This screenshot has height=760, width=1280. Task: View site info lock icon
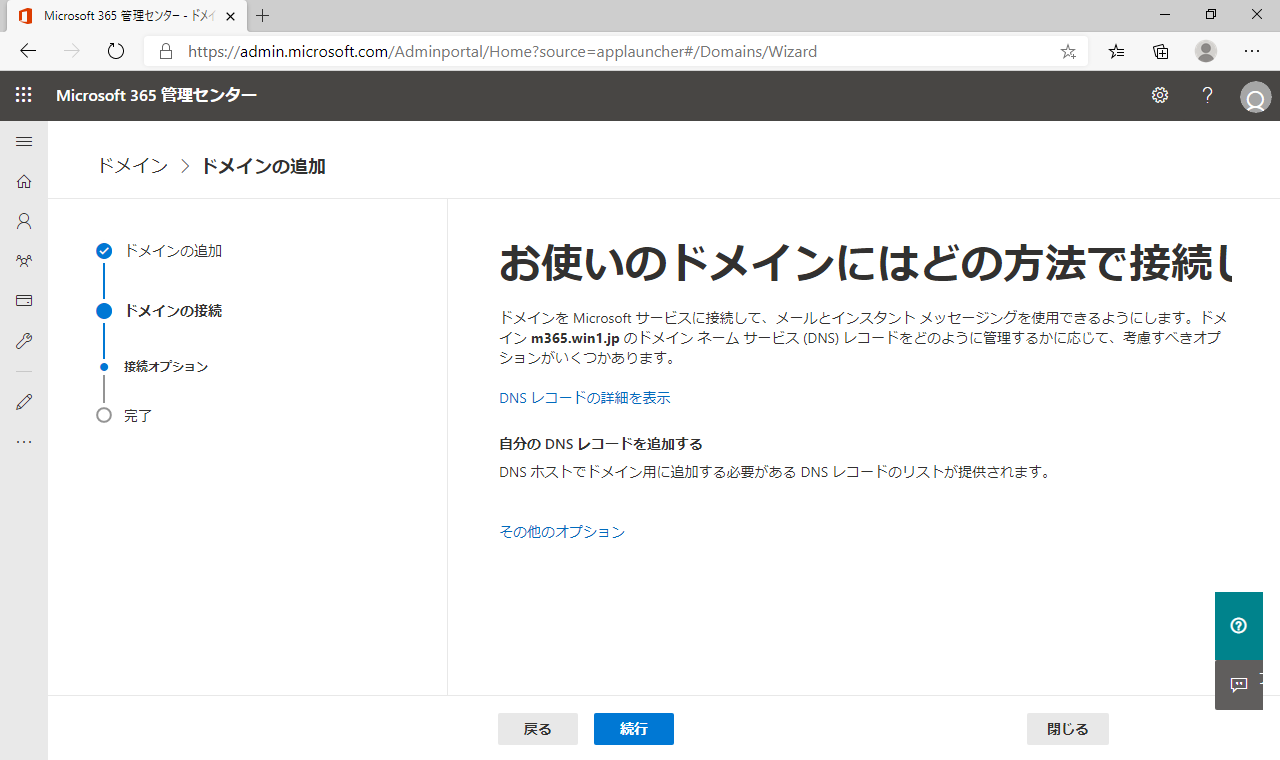coord(166,51)
